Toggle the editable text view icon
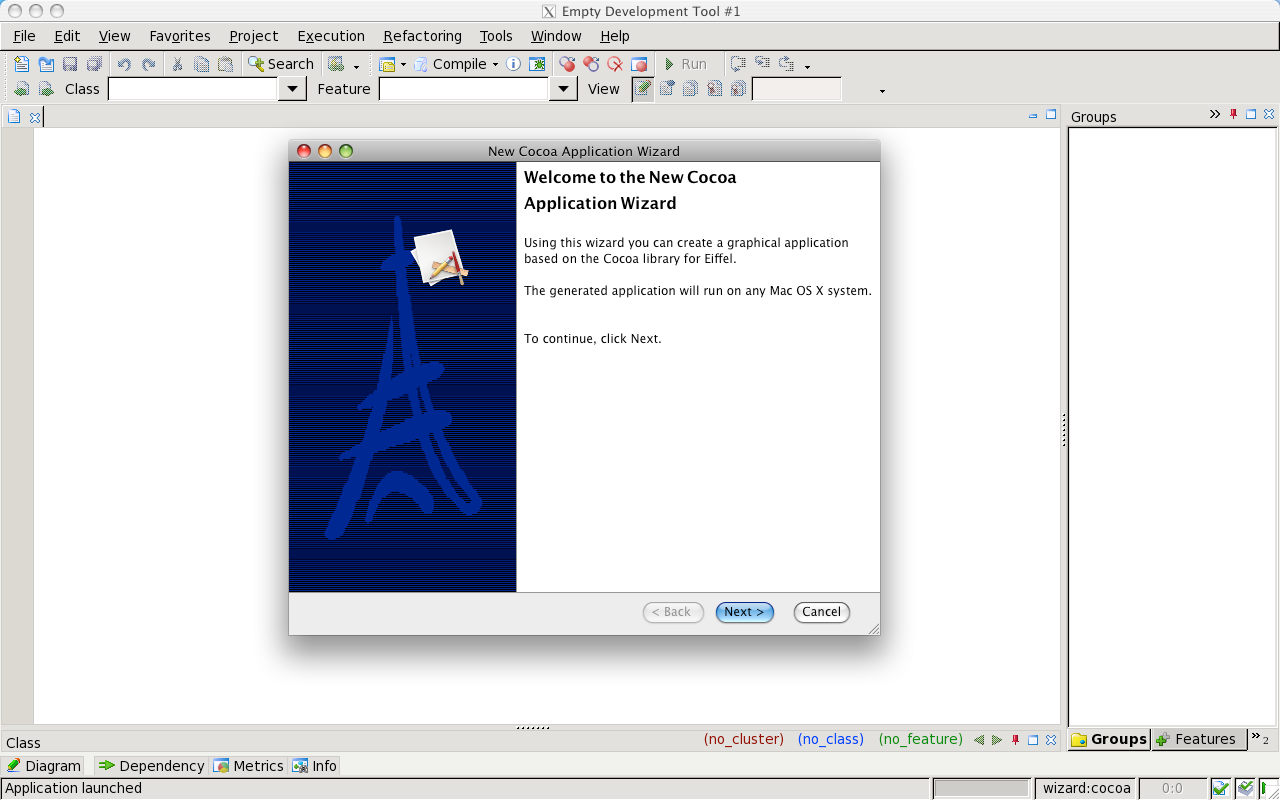 click(x=643, y=89)
